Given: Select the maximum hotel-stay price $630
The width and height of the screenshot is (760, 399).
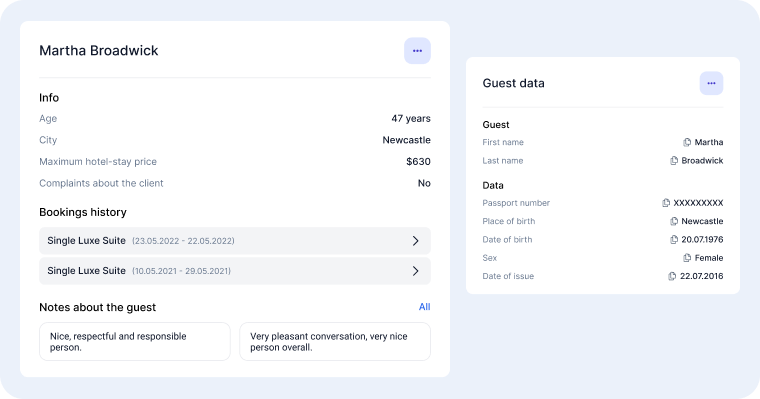Looking at the screenshot, I should coord(418,161).
